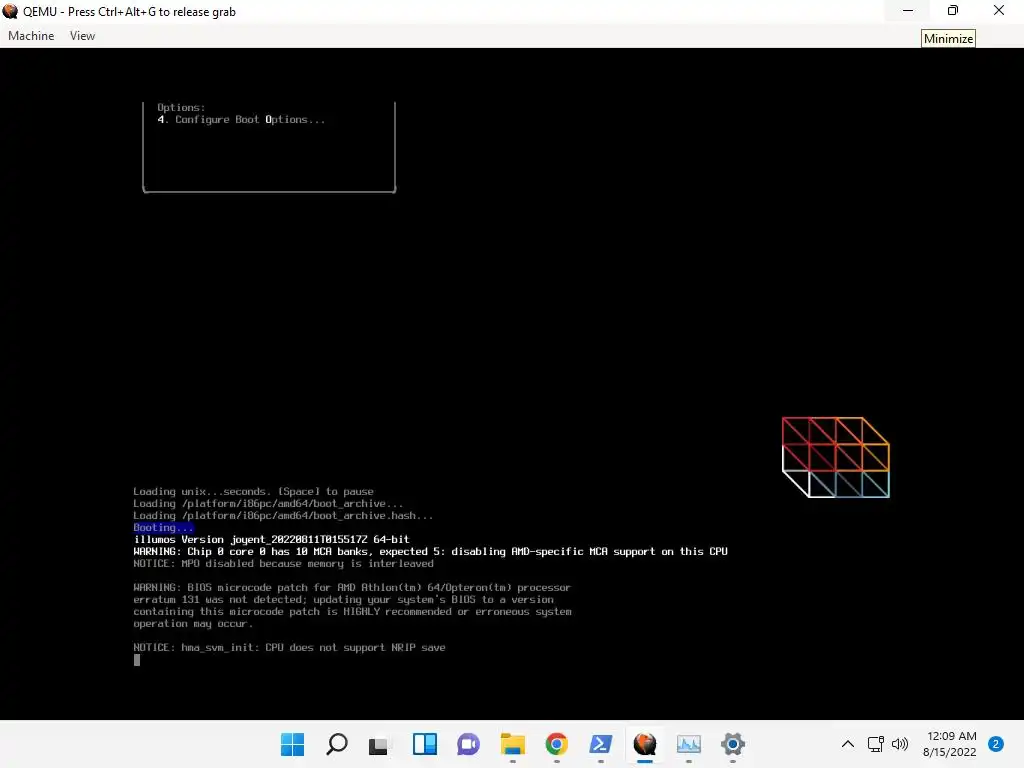This screenshot has width=1024, height=768.
Task: Click the QEMU icon in the title bar
Action: pyautogui.click(x=10, y=11)
